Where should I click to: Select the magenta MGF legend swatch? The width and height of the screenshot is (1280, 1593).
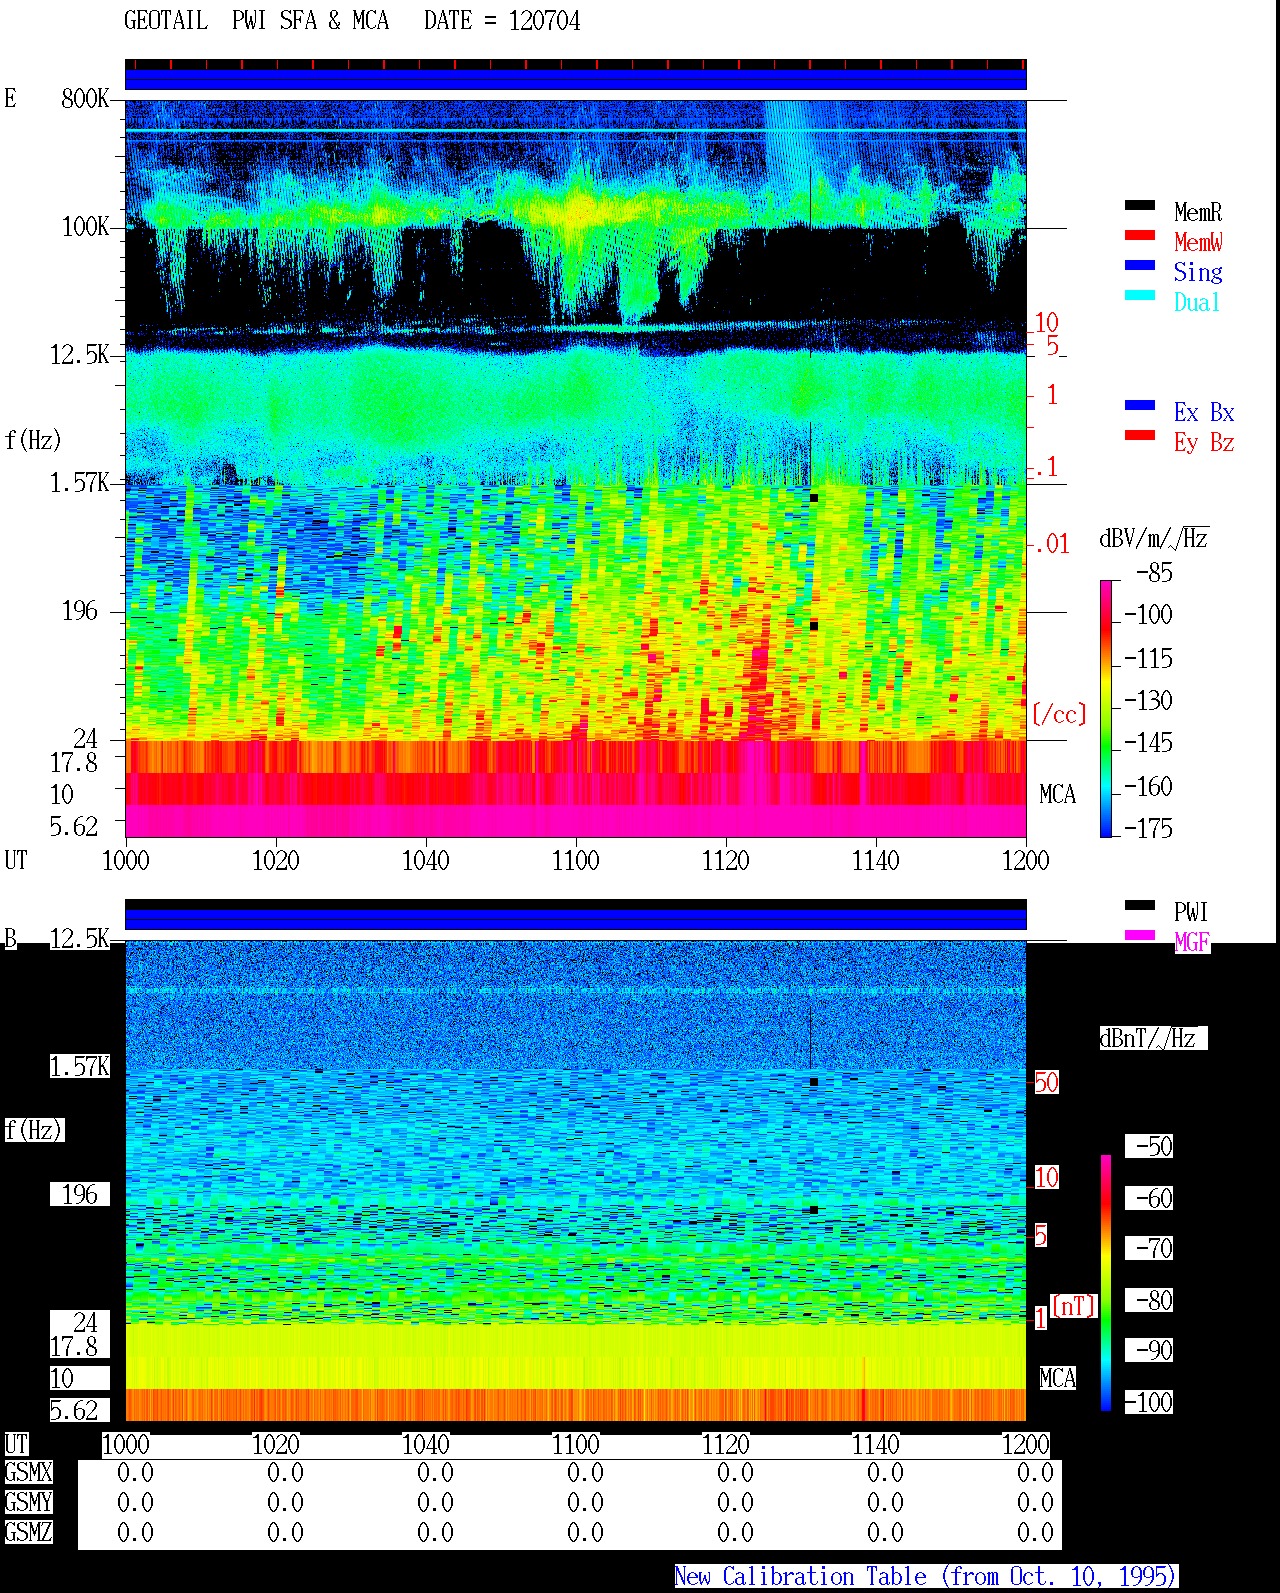tap(1140, 936)
